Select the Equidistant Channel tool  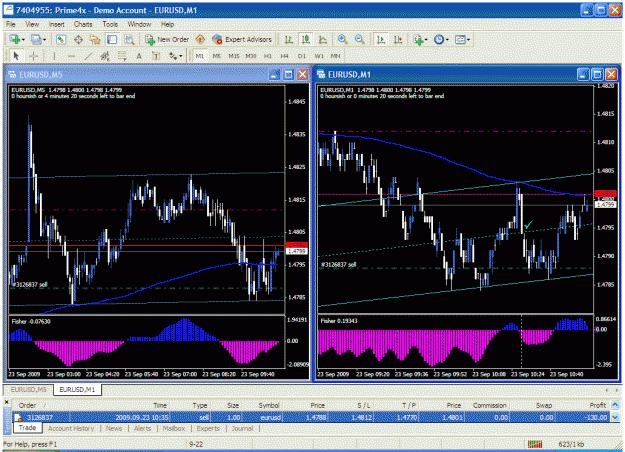tap(105, 56)
